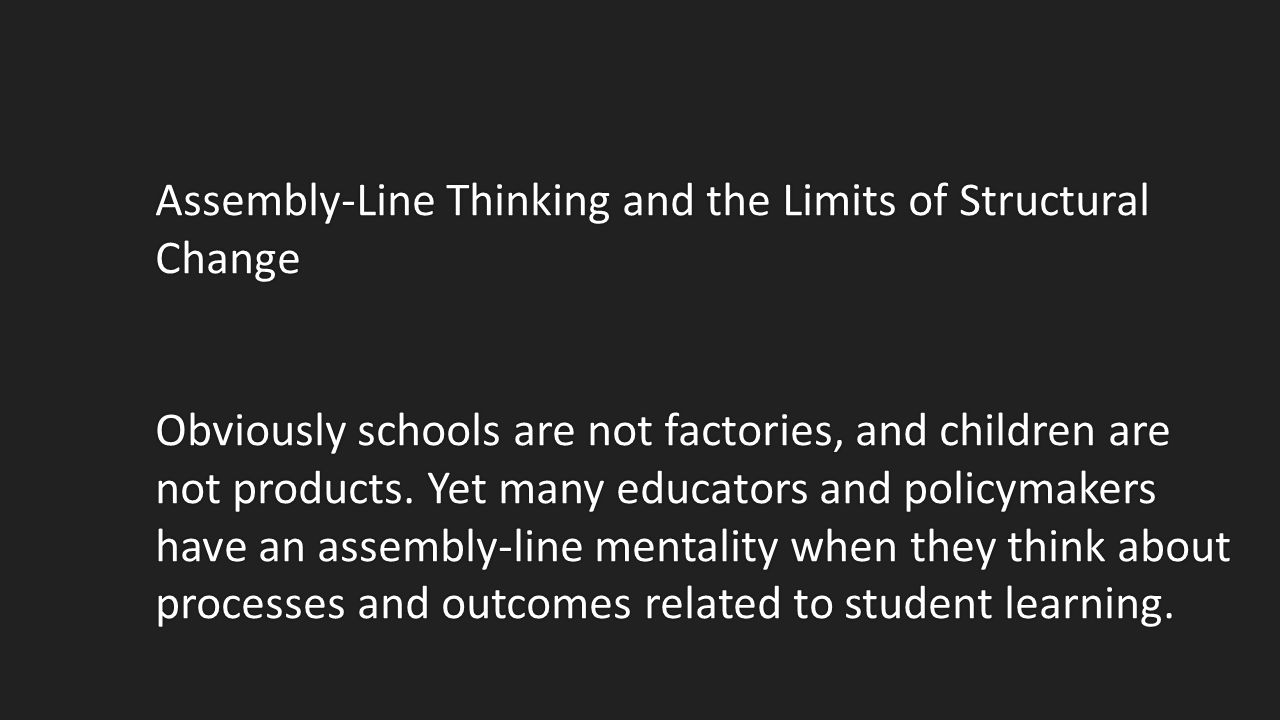
Task: Click the word "outcomes" in the last line
Action: tap(537, 606)
